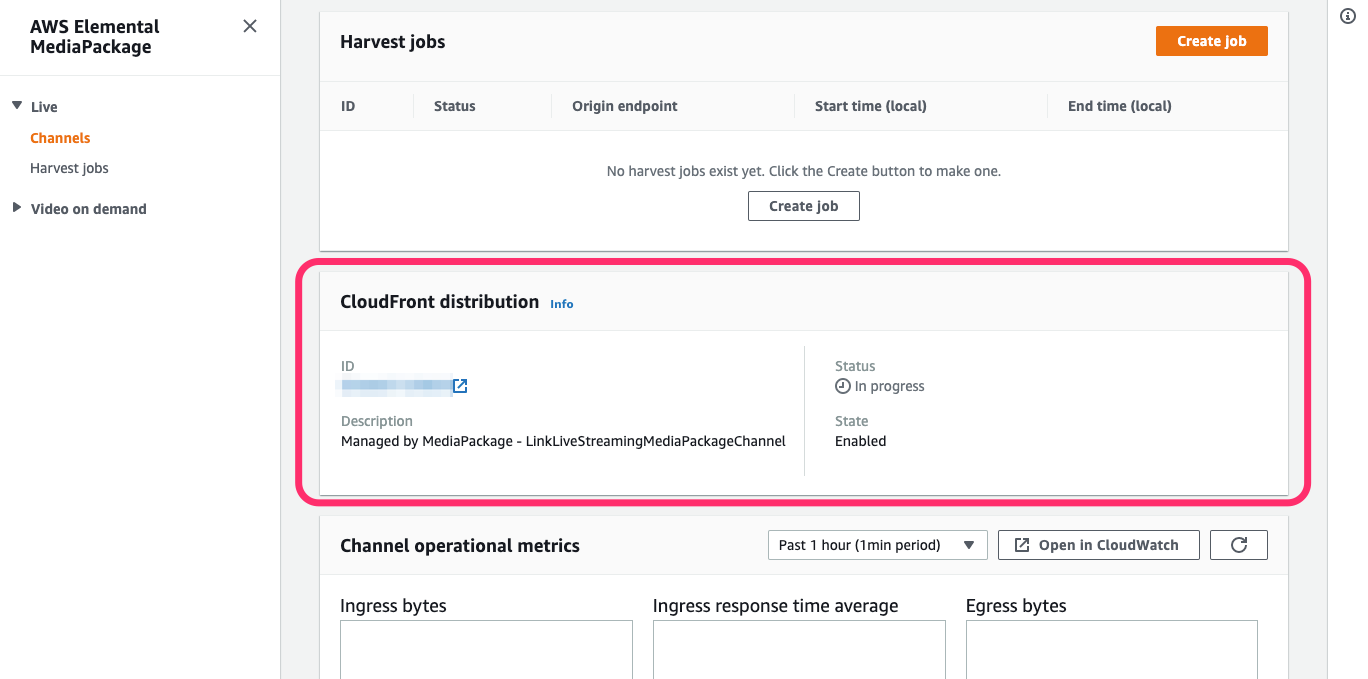Image resolution: width=1368 pixels, height=679 pixels.
Task: Click the Open in CloudWatch button
Action: pyautogui.click(x=1098, y=545)
